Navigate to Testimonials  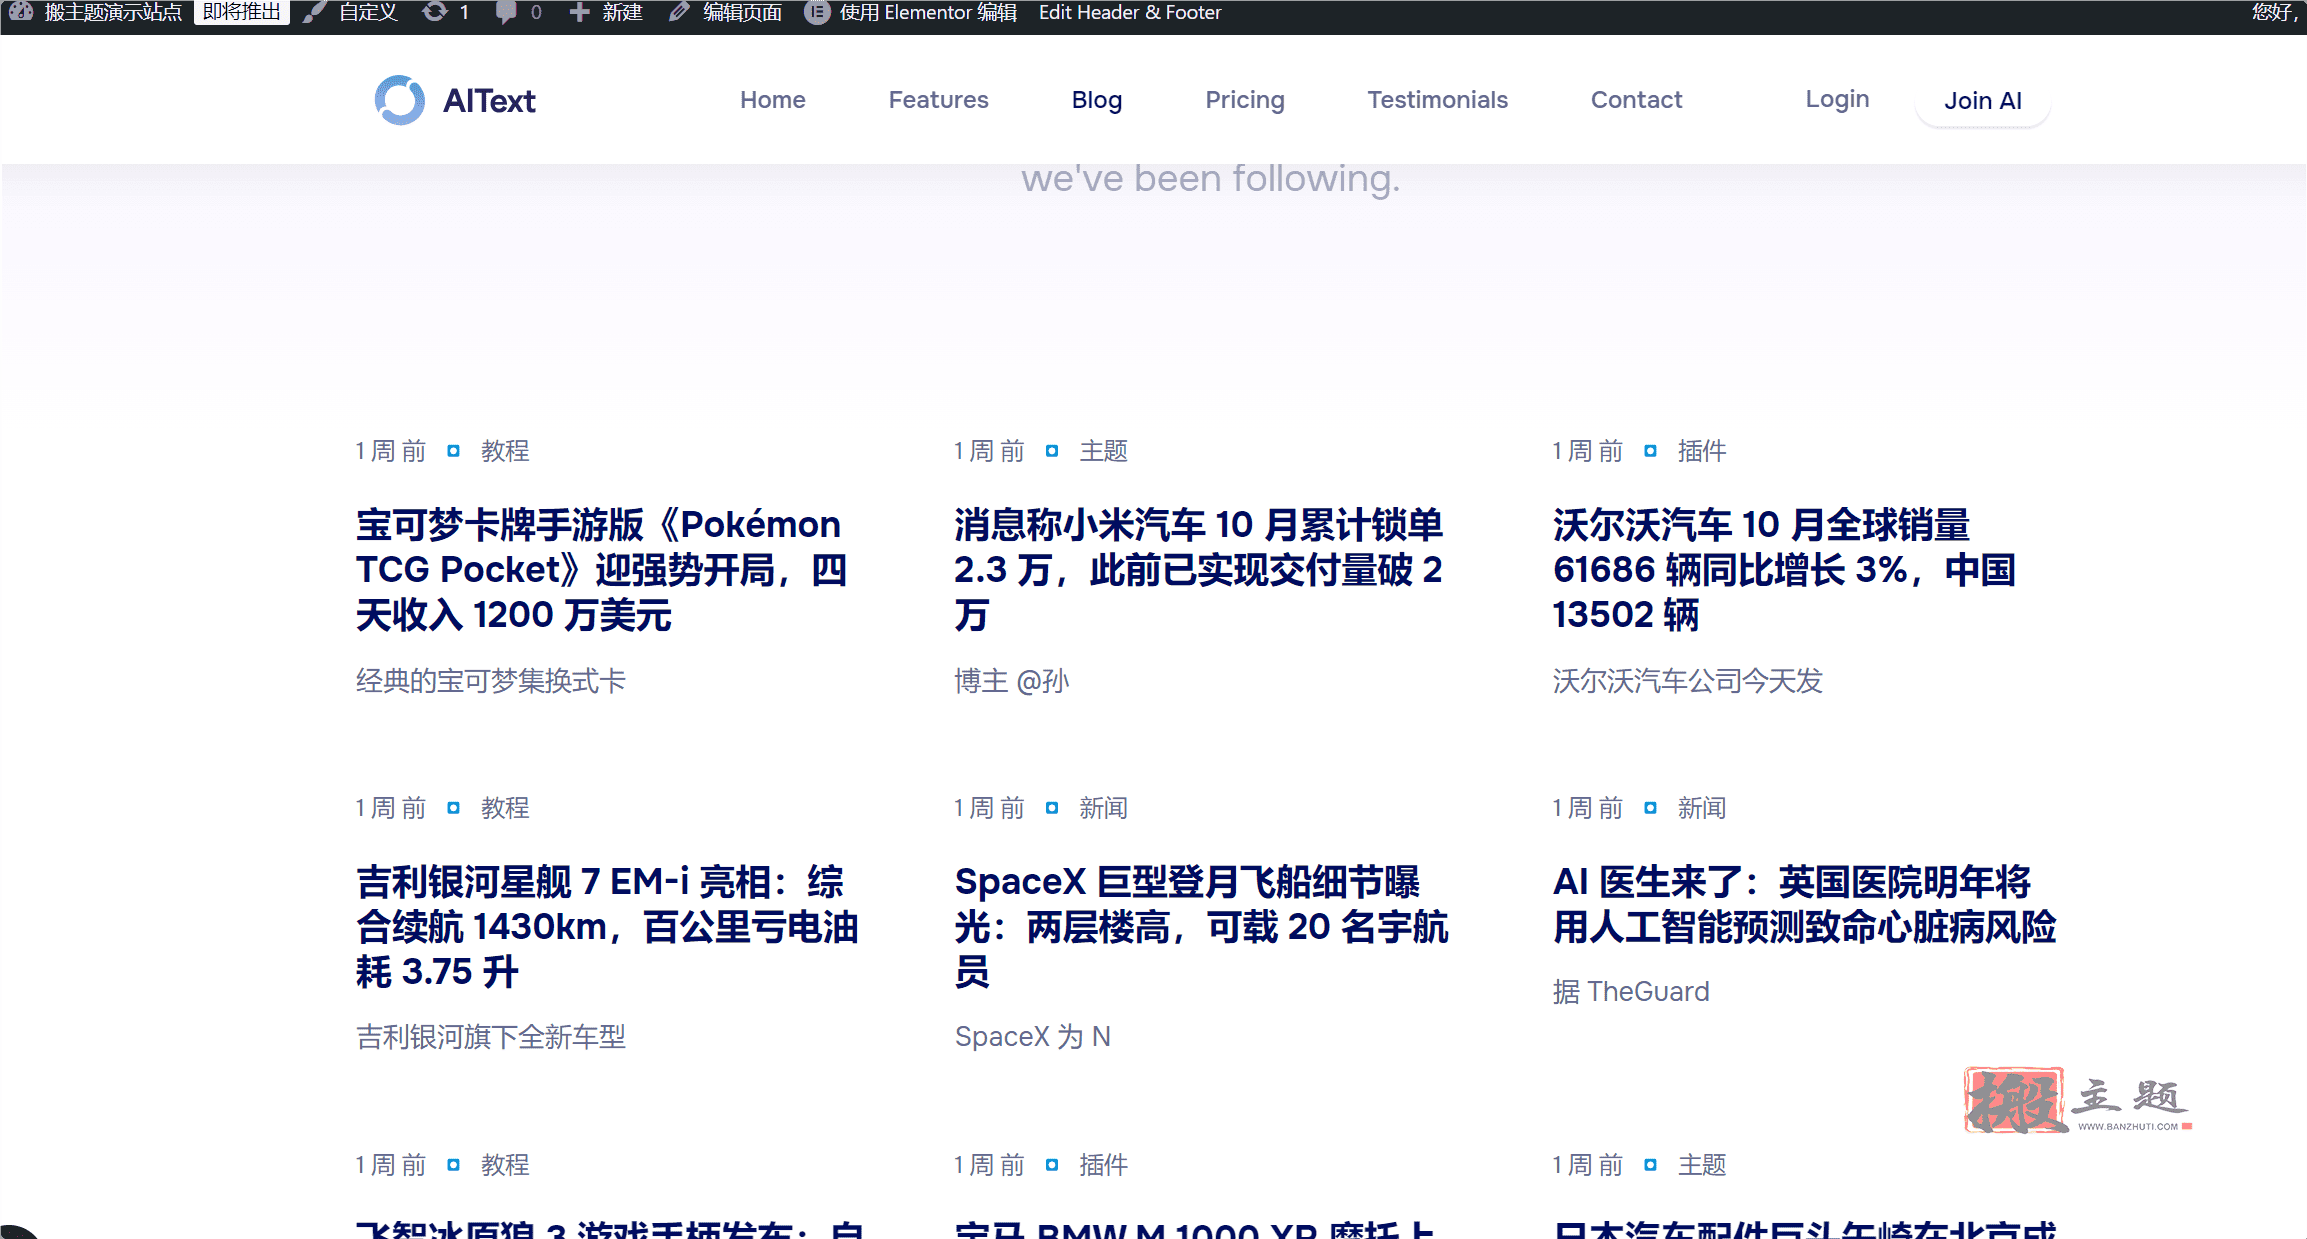point(1437,100)
